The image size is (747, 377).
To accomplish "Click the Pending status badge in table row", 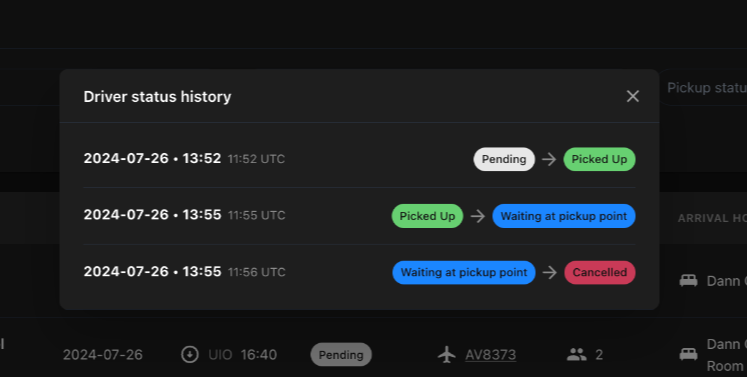I will click(341, 355).
